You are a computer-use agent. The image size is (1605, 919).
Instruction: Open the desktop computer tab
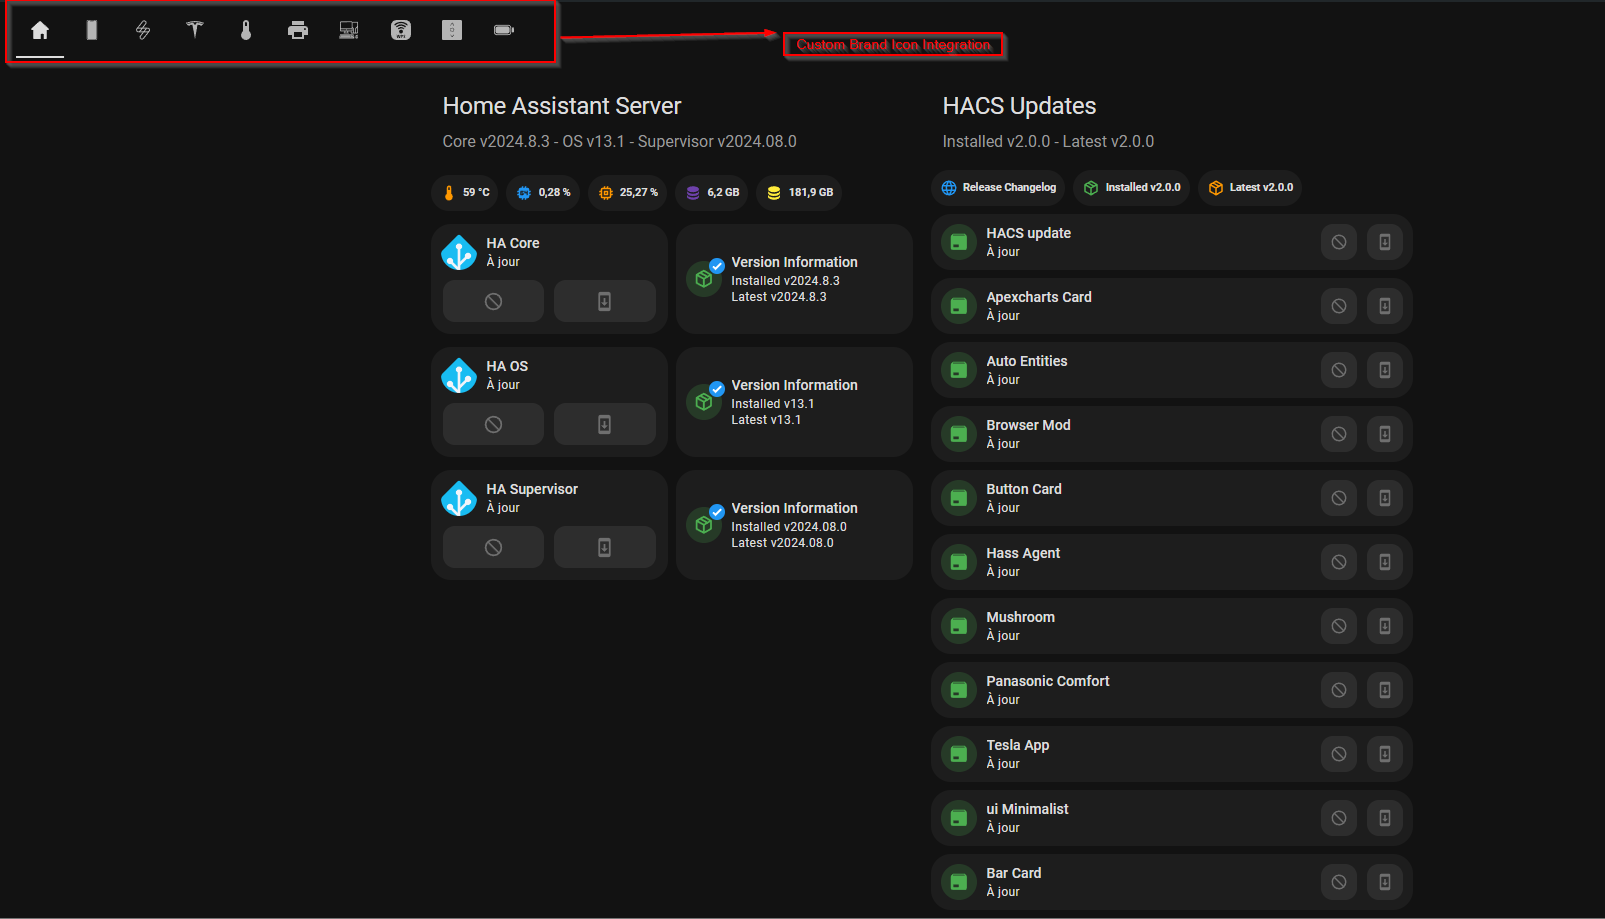(x=349, y=30)
